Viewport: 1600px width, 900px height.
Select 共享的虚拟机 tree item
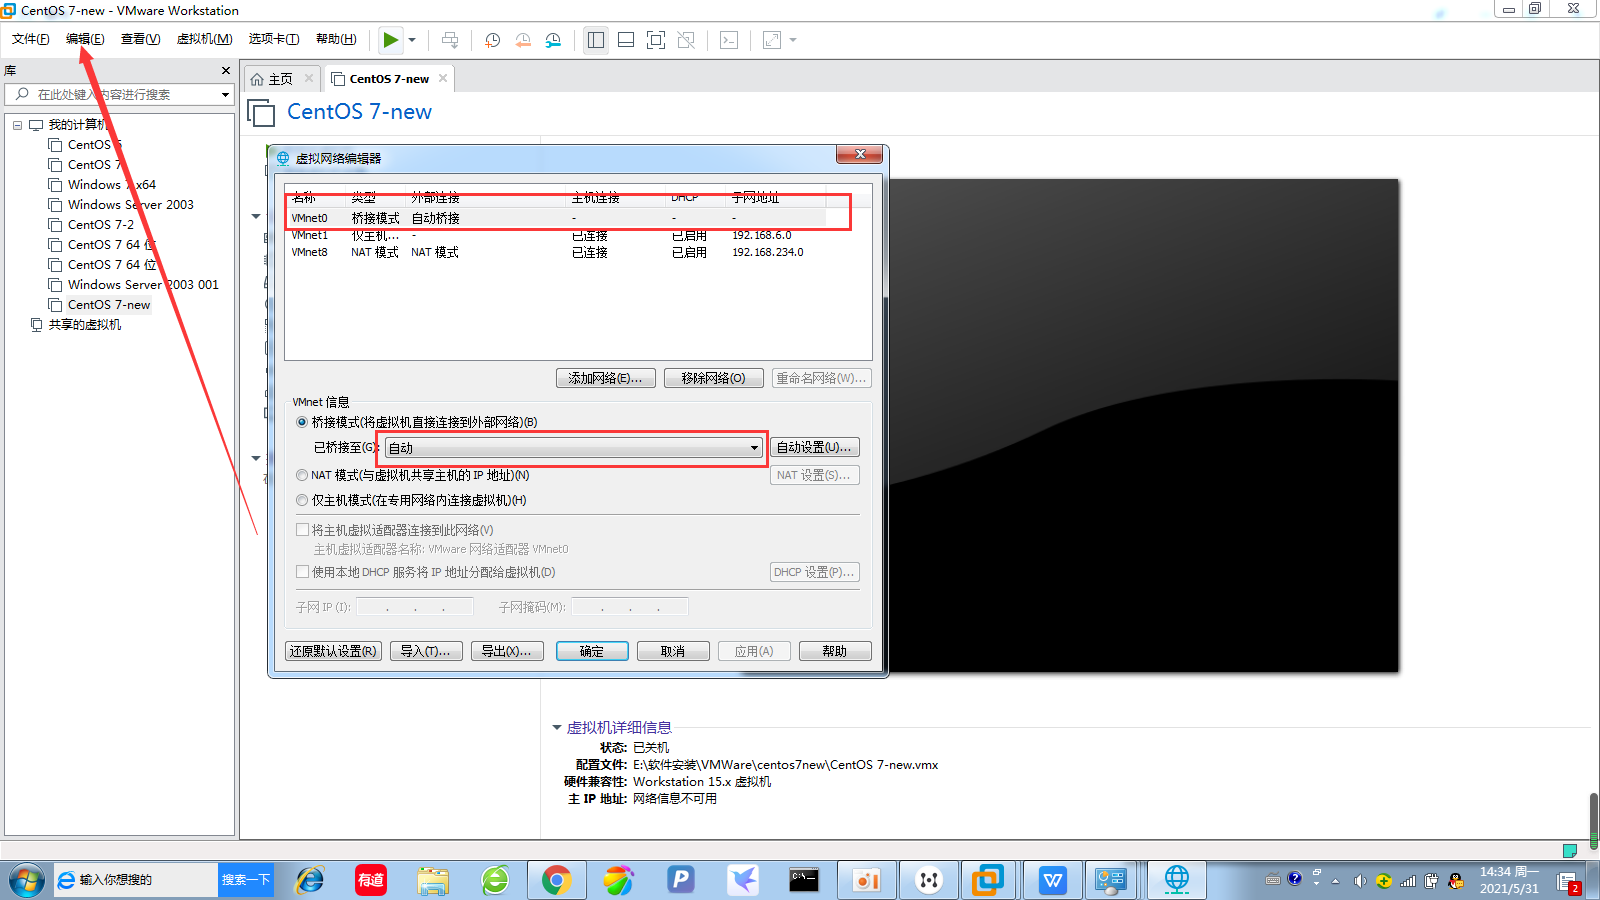point(85,324)
